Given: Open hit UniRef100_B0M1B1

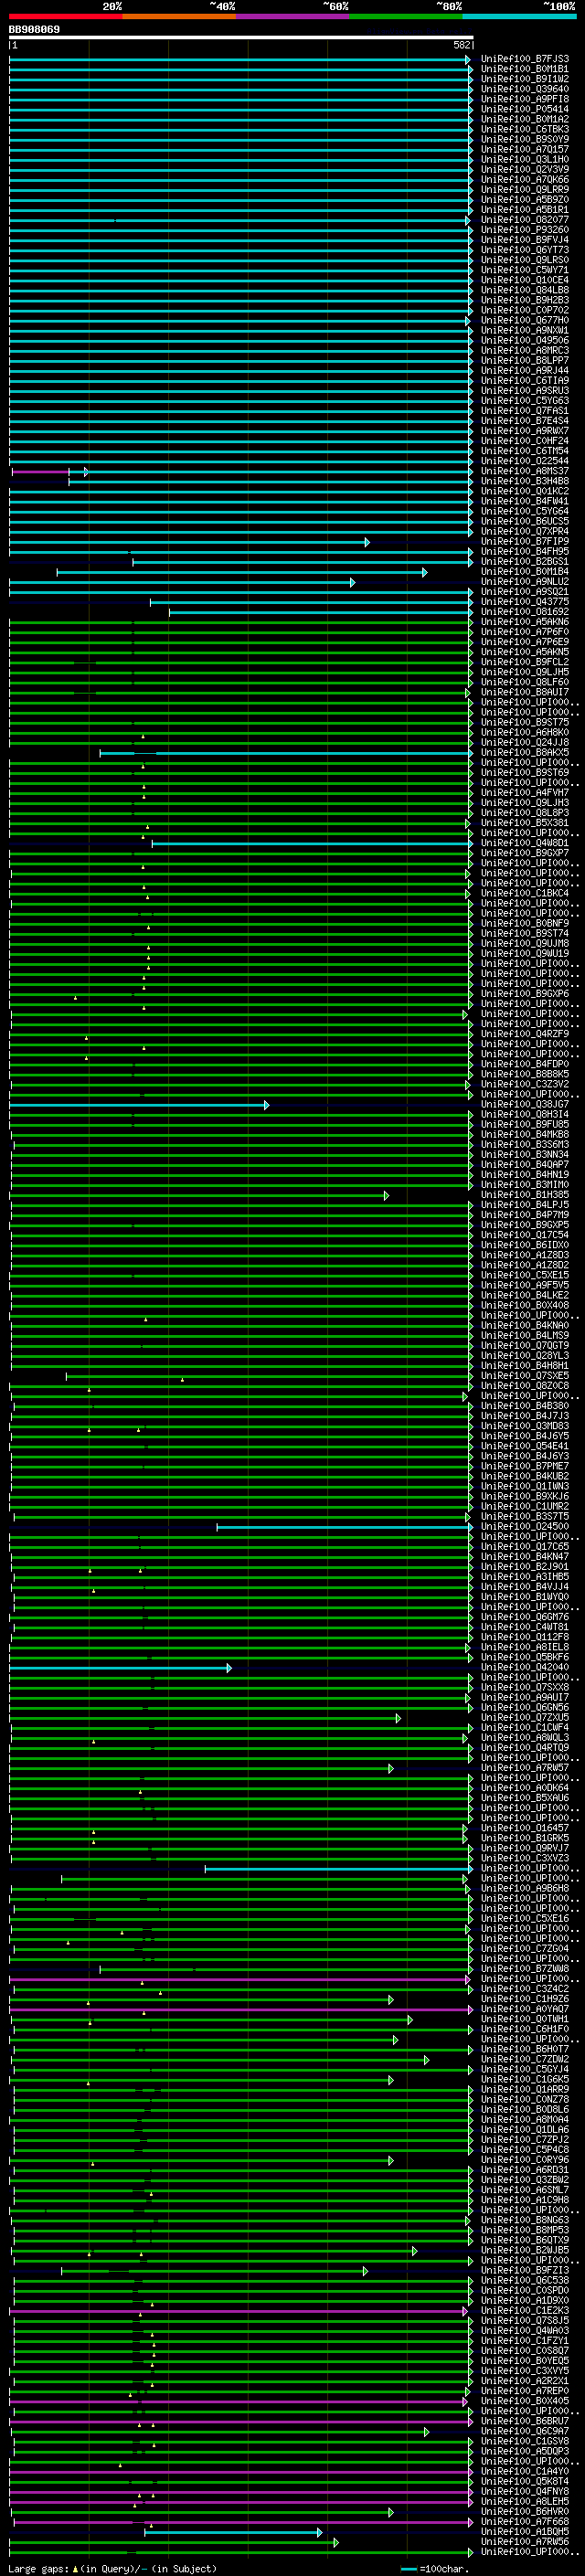Looking at the screenshot, I should [525, 69].
